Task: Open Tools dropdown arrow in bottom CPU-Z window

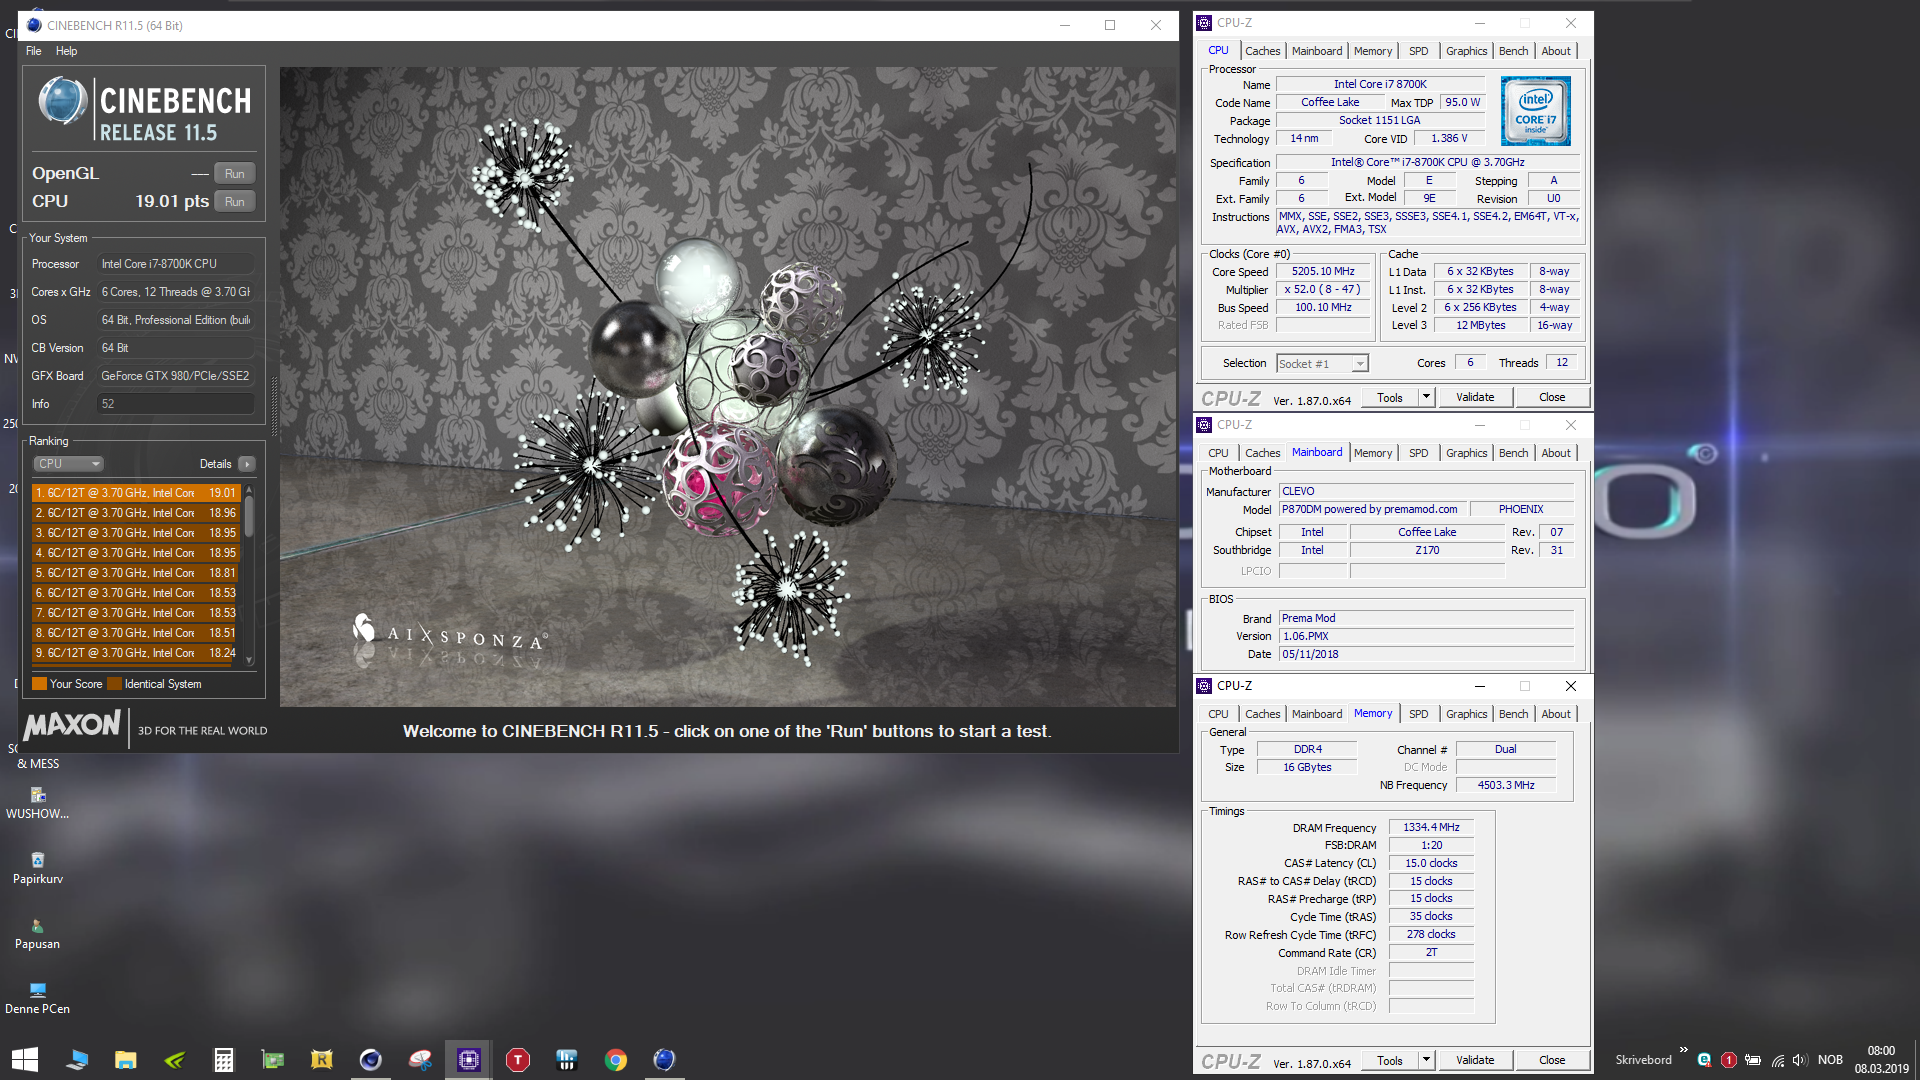Action: pos(1427,1060)
